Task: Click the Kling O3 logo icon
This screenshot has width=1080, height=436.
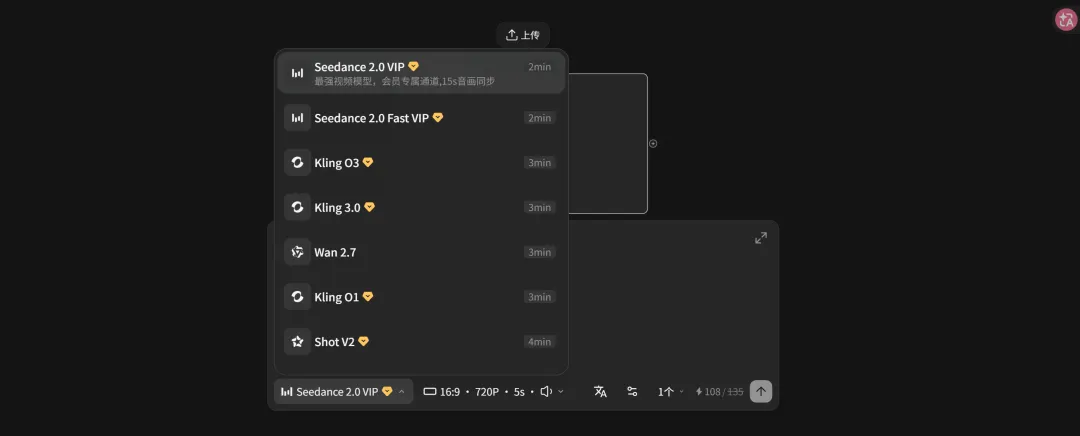Action: click(298, 163)
